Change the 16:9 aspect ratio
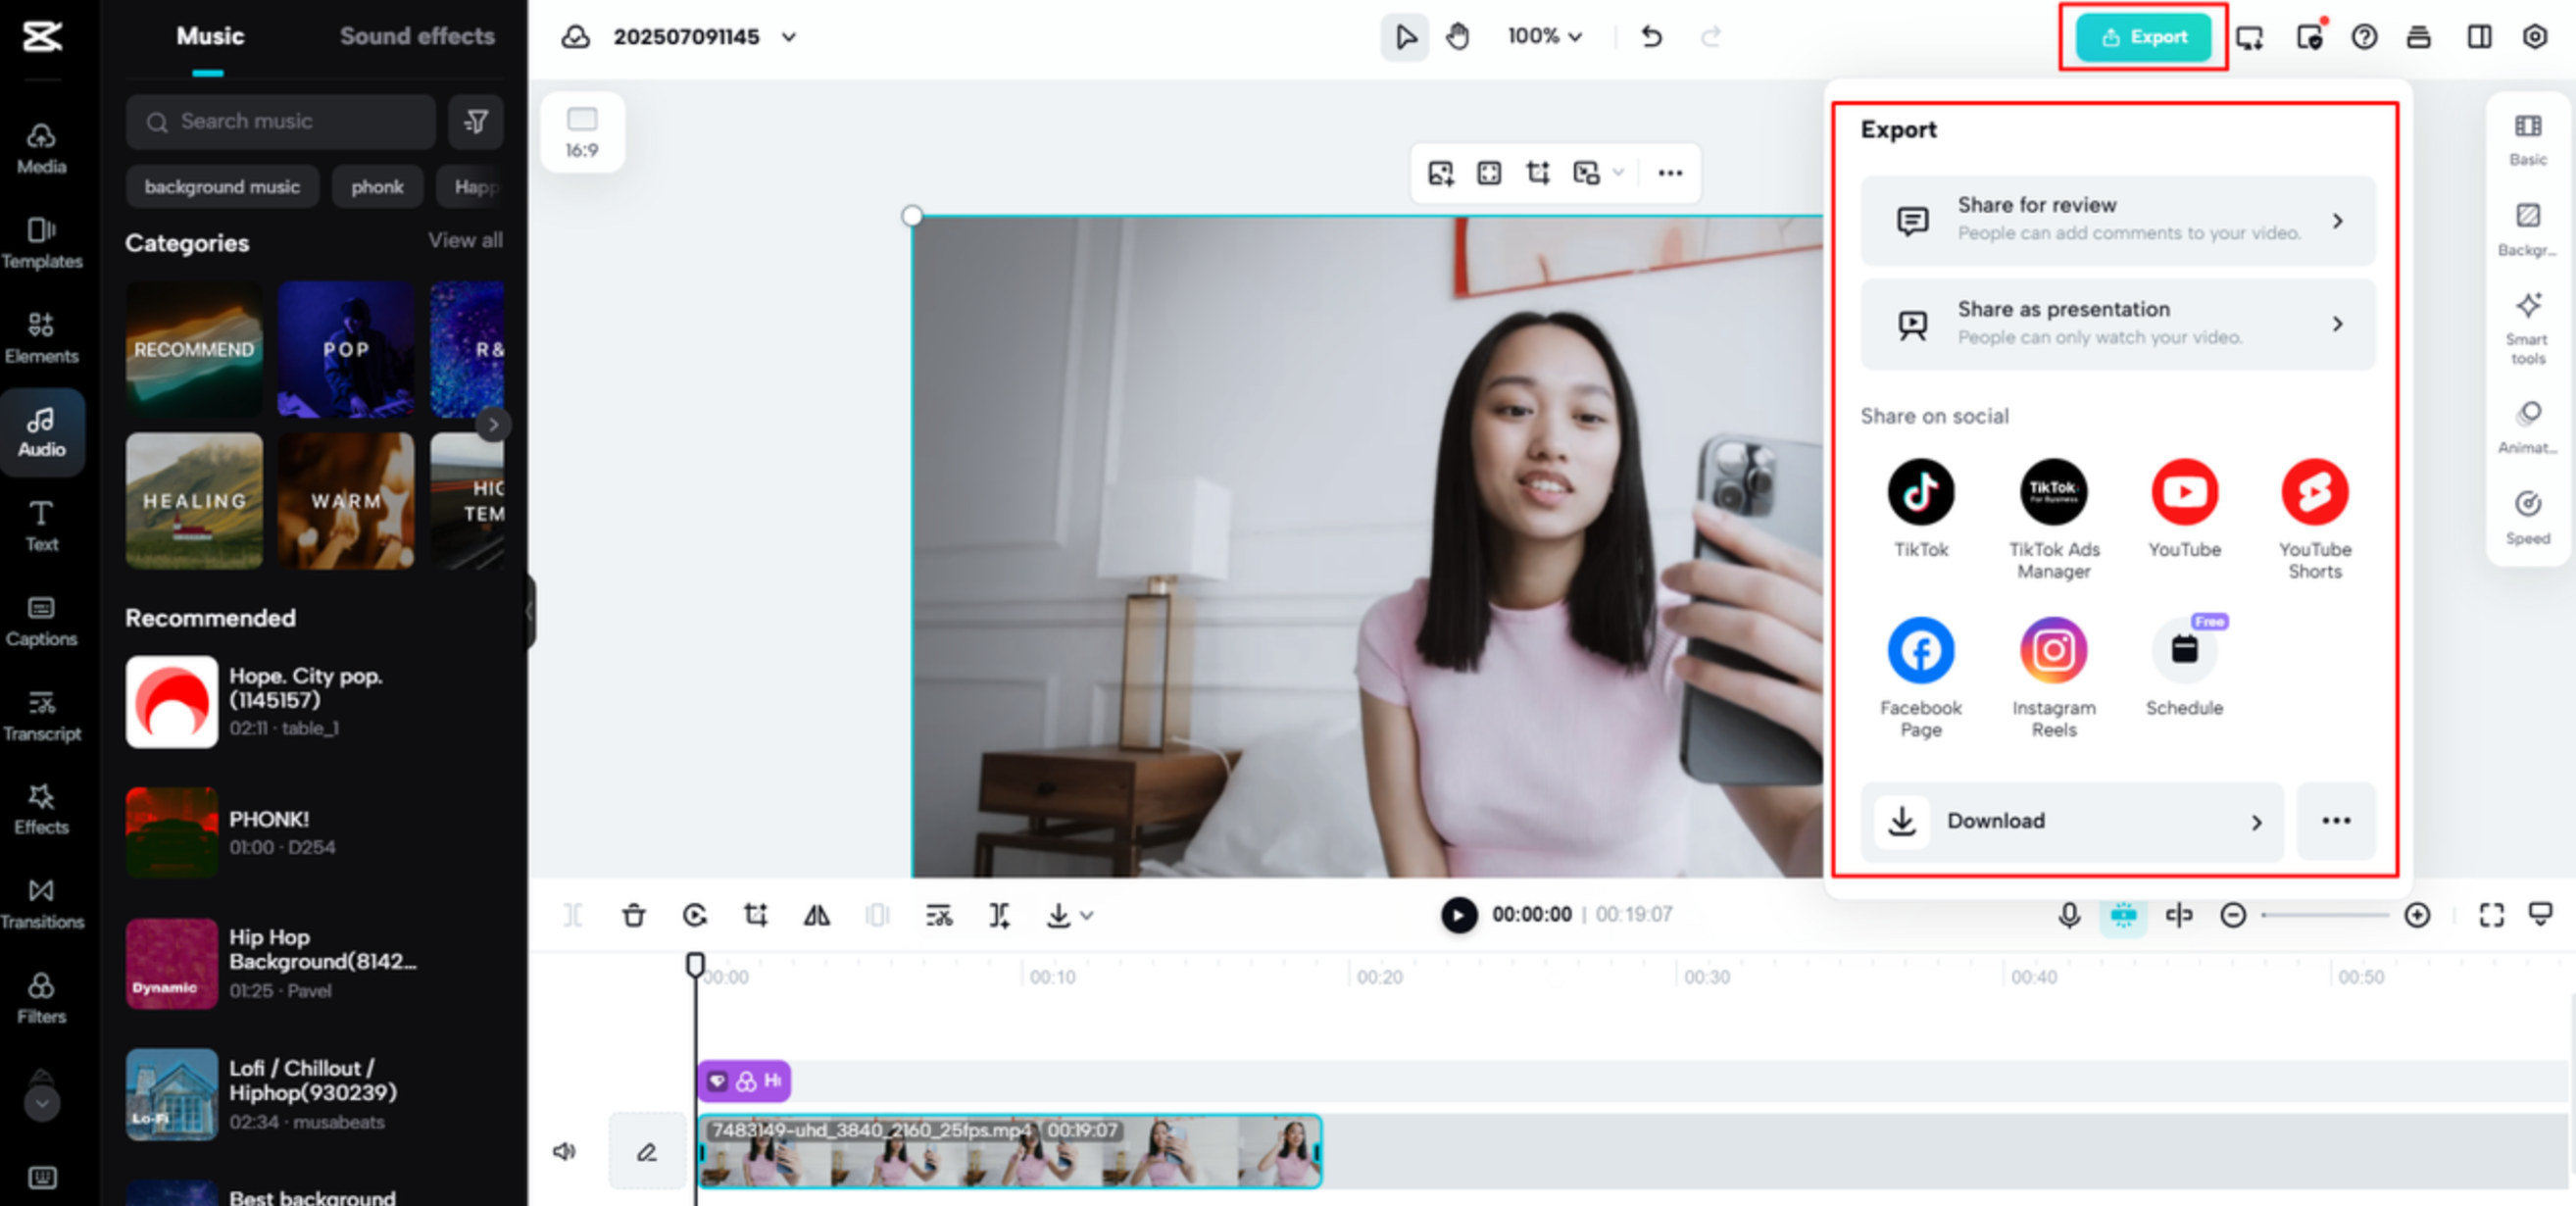 click(582, 132)
